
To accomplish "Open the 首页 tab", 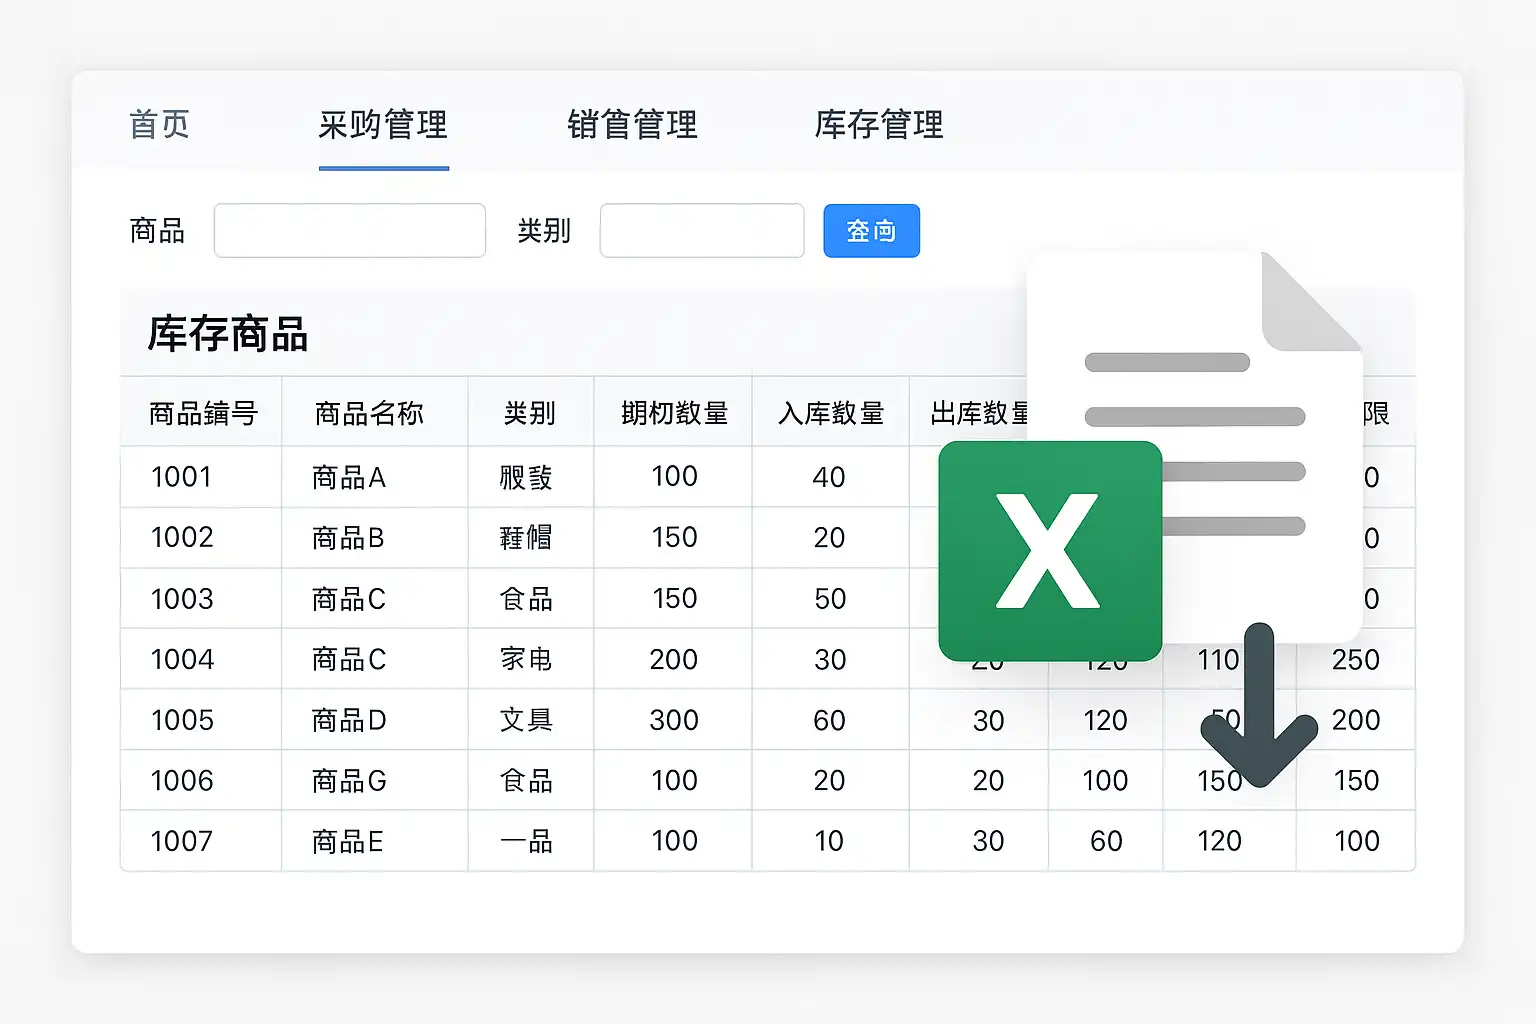I will [159, 125].
